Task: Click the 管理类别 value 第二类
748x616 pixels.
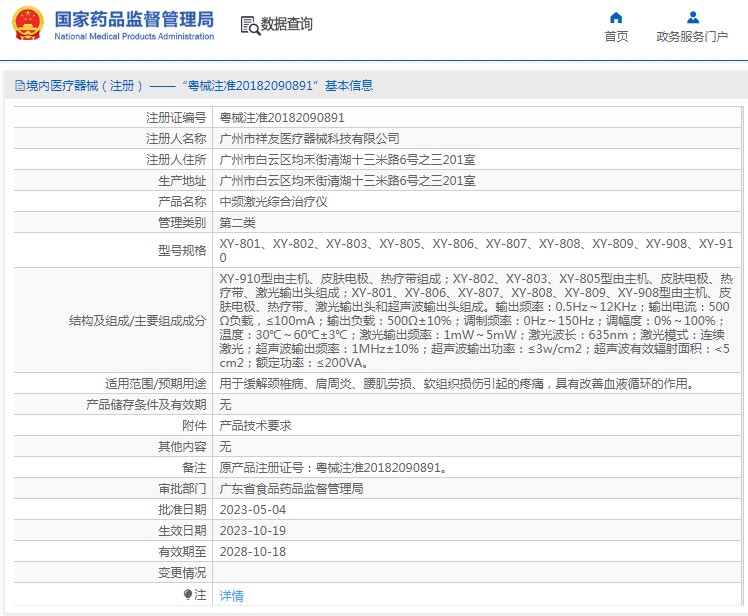Action: click(237, 222)
